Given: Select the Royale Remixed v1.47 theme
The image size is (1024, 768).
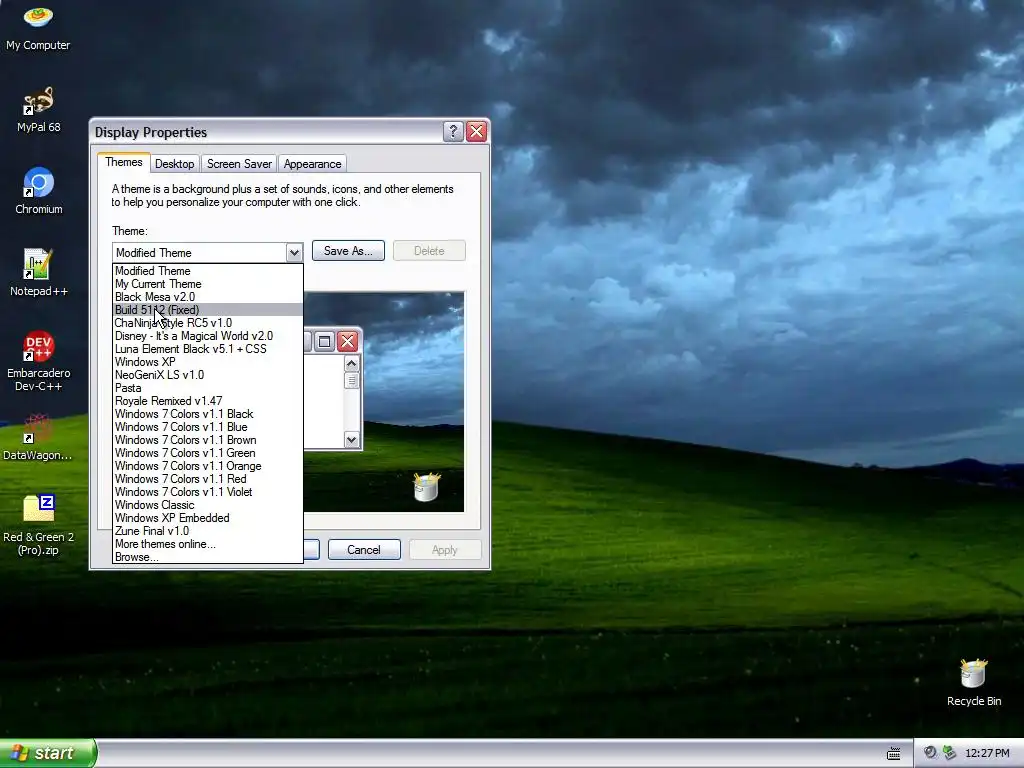Looking at the screenshot, I should (x=208, y=401).
